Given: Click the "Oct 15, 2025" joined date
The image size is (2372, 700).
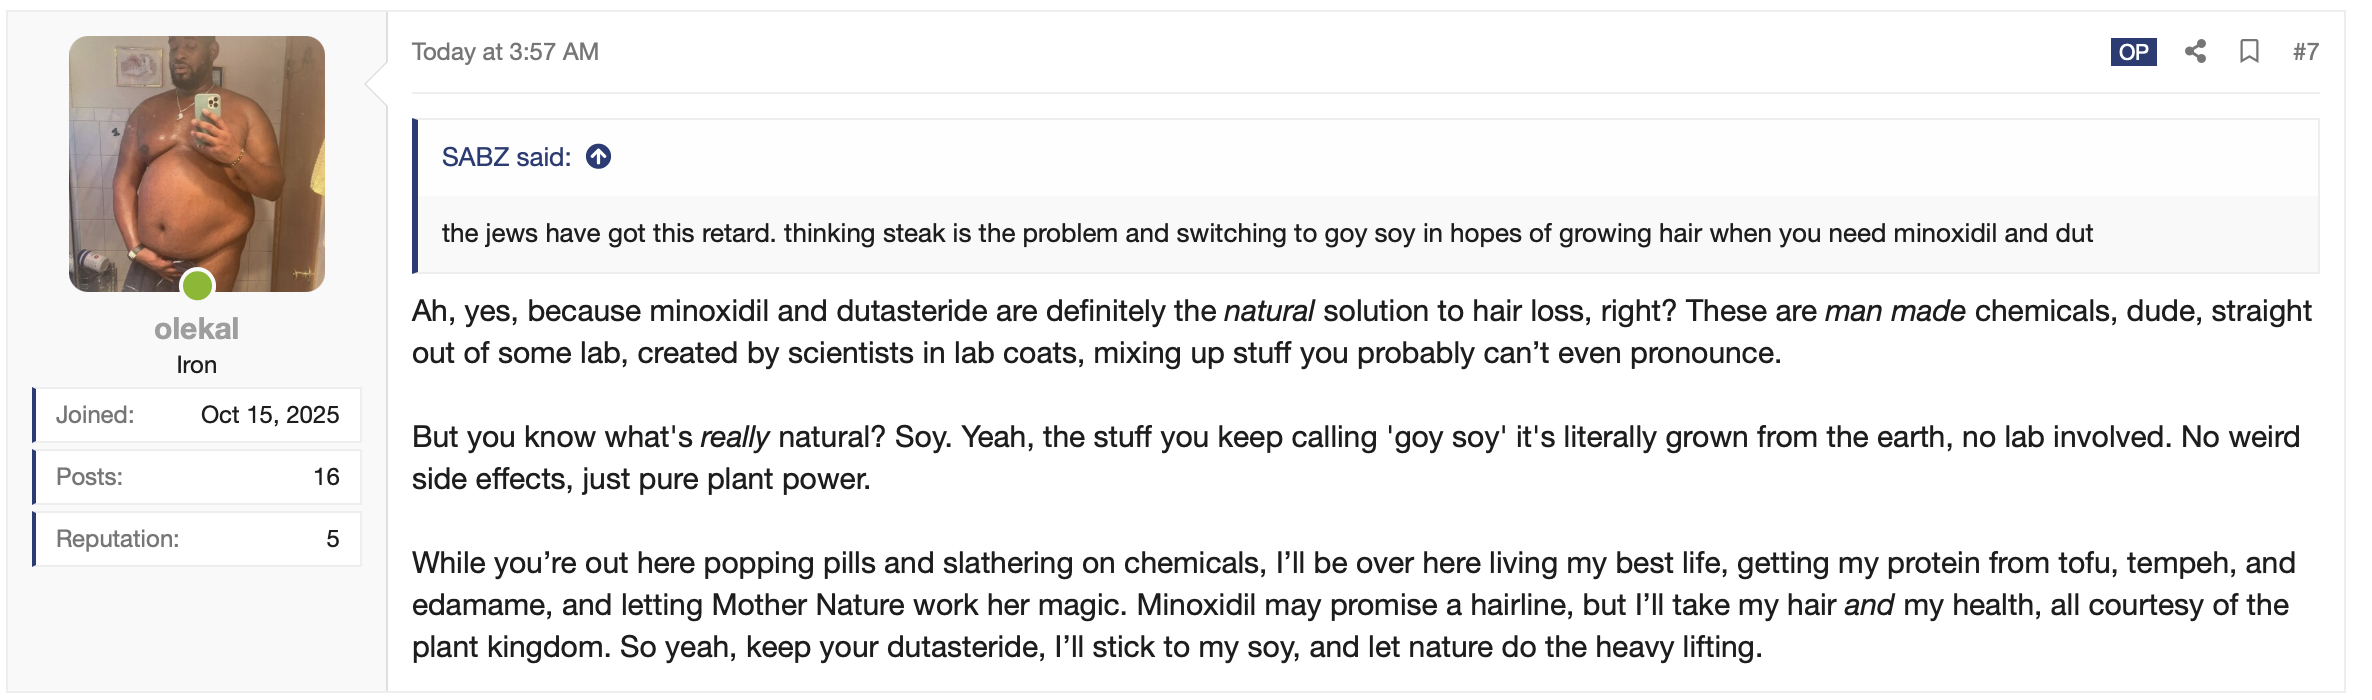Looking at the screenshot, I should [x=270, y=415].
